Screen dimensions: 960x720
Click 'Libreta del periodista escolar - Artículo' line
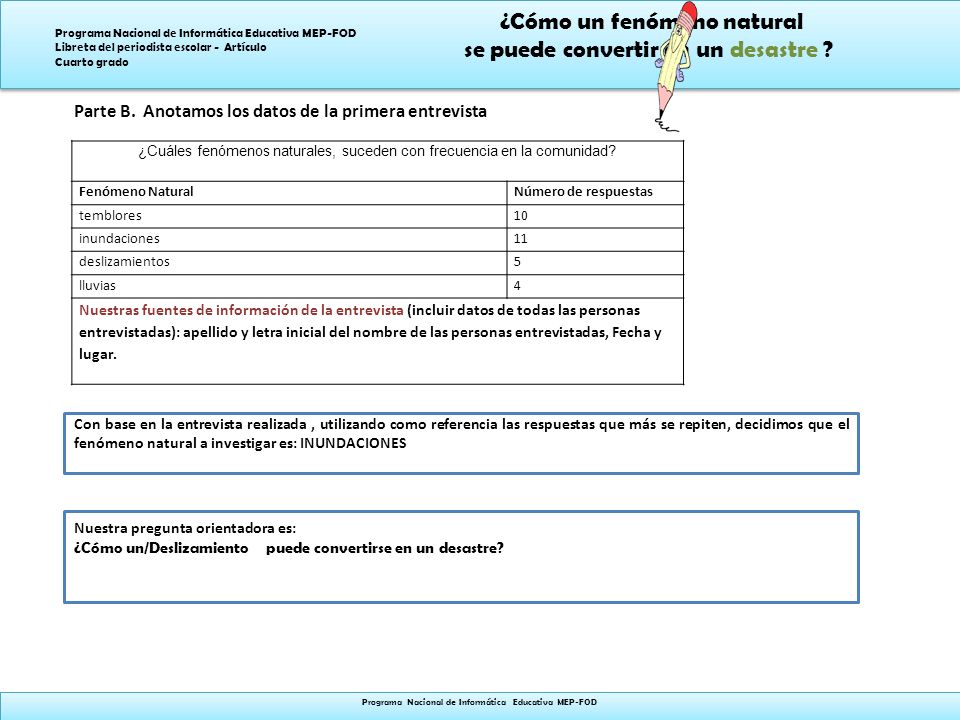click(x=160, y=47)
